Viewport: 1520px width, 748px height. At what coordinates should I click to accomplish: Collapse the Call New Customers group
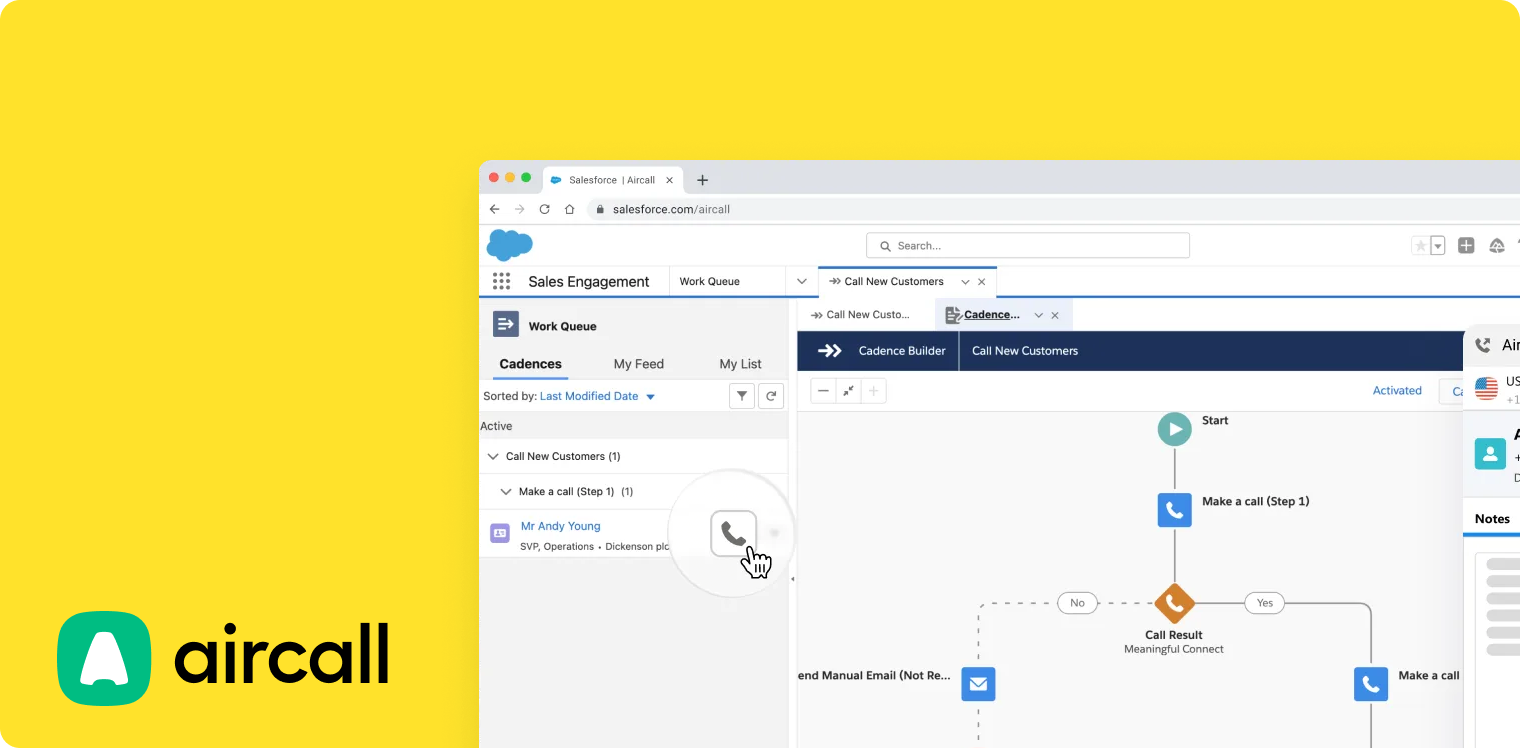click(492, 456)
